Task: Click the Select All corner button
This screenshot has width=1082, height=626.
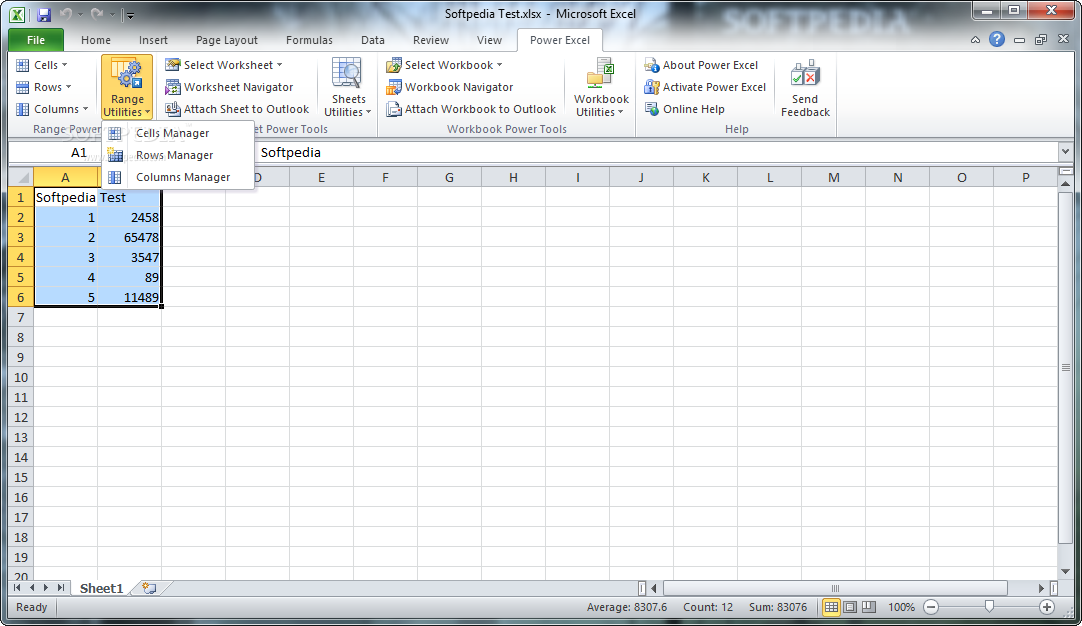Action: [x=21, y=177]
